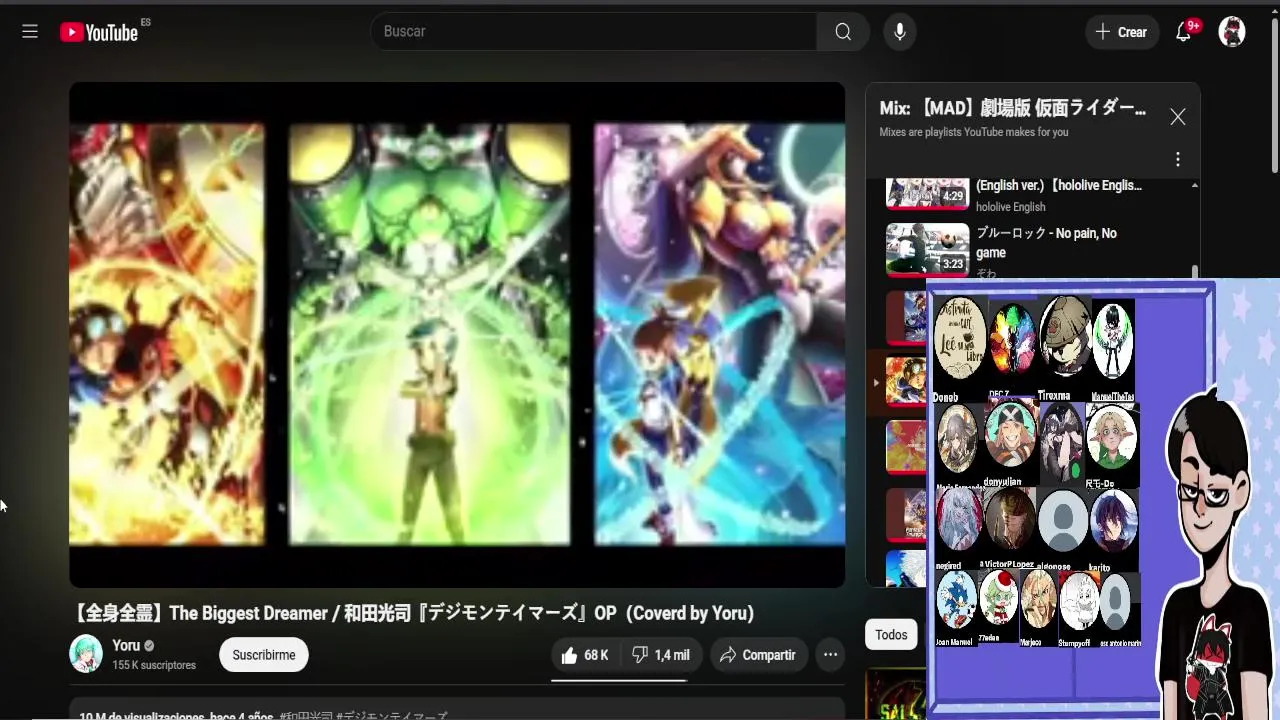The width and height of the screenshot is (1280, 720).
Task: Open Mix playlist three-dot options
Action: pos(1178,160)
